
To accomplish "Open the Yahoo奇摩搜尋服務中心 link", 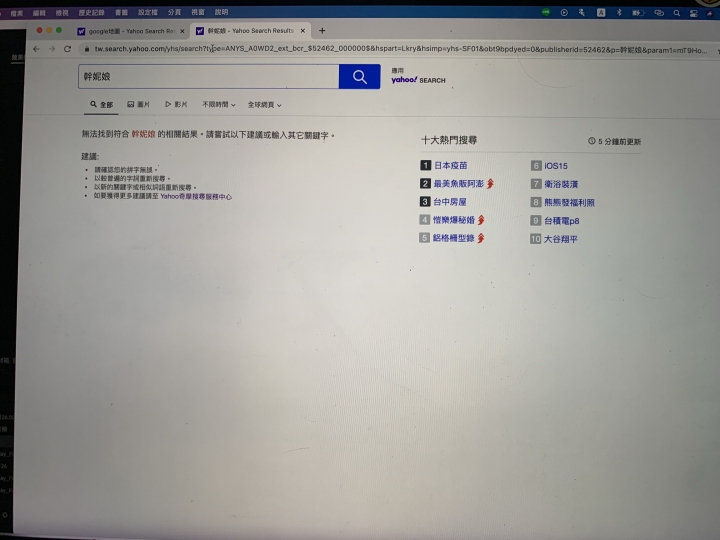I will (x=196, y=197).
